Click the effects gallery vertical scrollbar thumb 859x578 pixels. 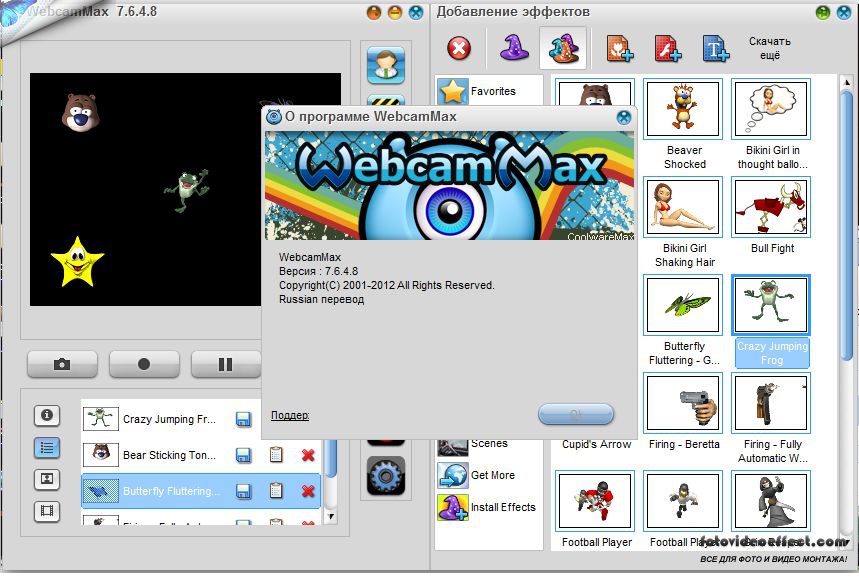point(846,225)
